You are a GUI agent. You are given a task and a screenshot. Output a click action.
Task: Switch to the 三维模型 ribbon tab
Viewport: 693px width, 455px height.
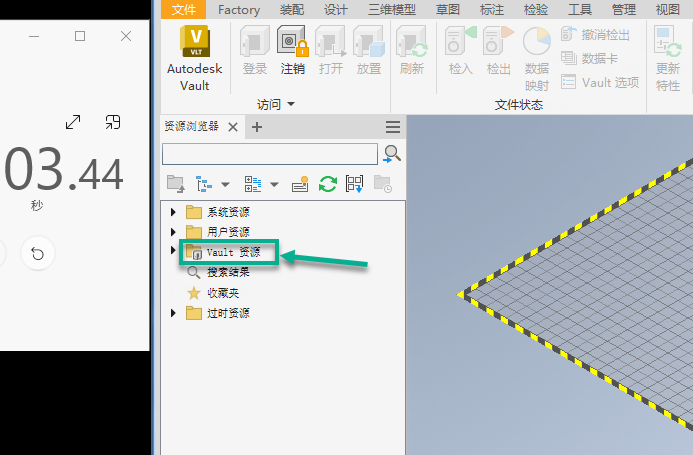coord(392,9)
